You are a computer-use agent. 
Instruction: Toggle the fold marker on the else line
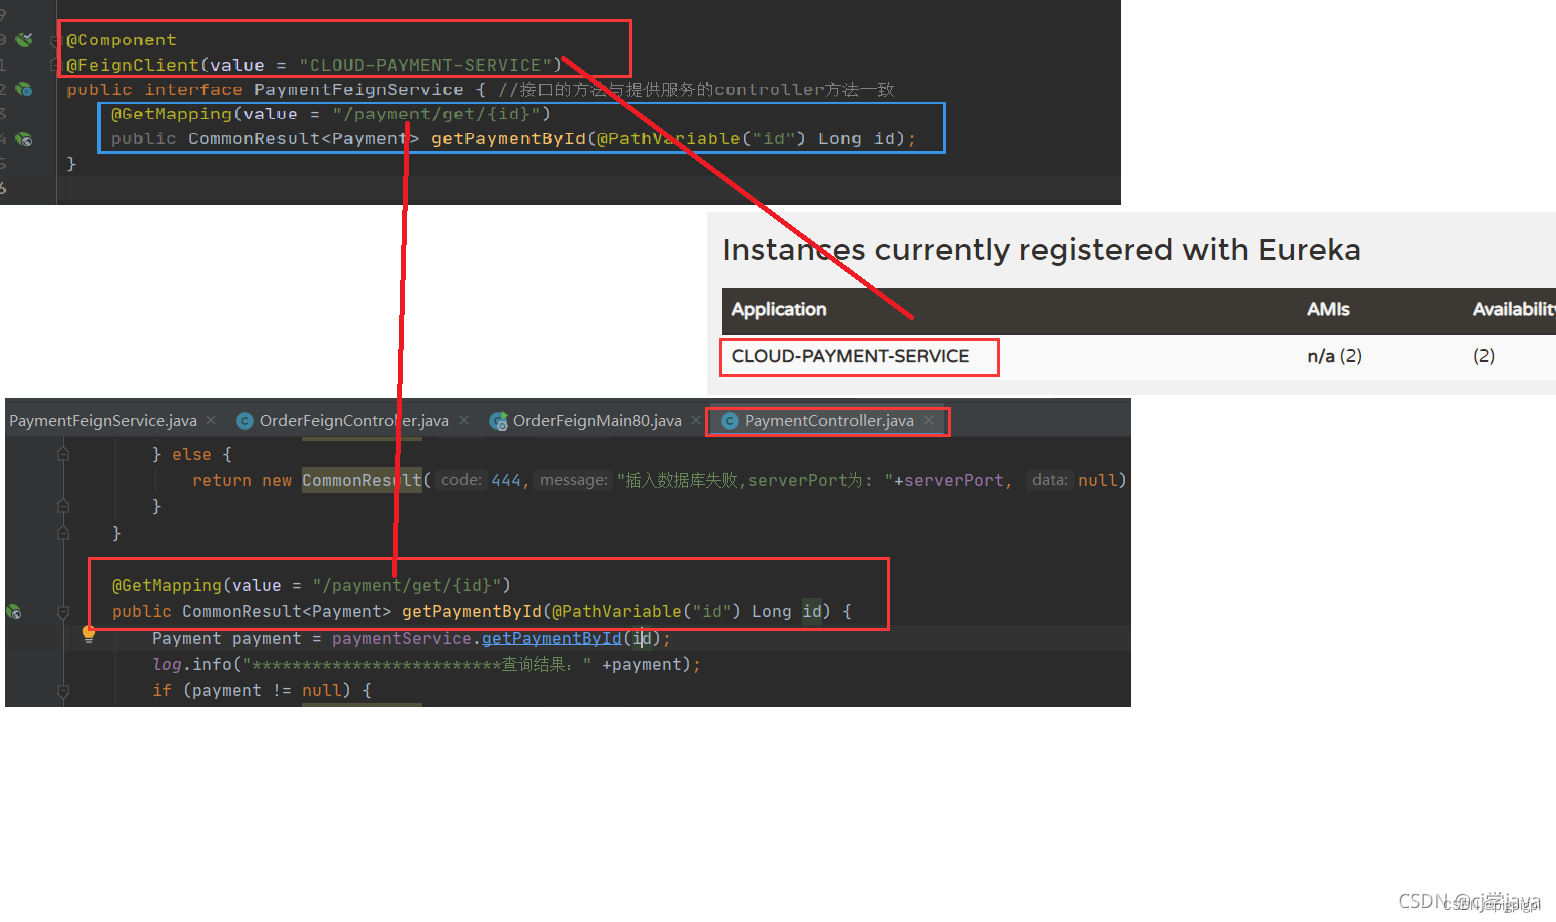tap(63, 454)
